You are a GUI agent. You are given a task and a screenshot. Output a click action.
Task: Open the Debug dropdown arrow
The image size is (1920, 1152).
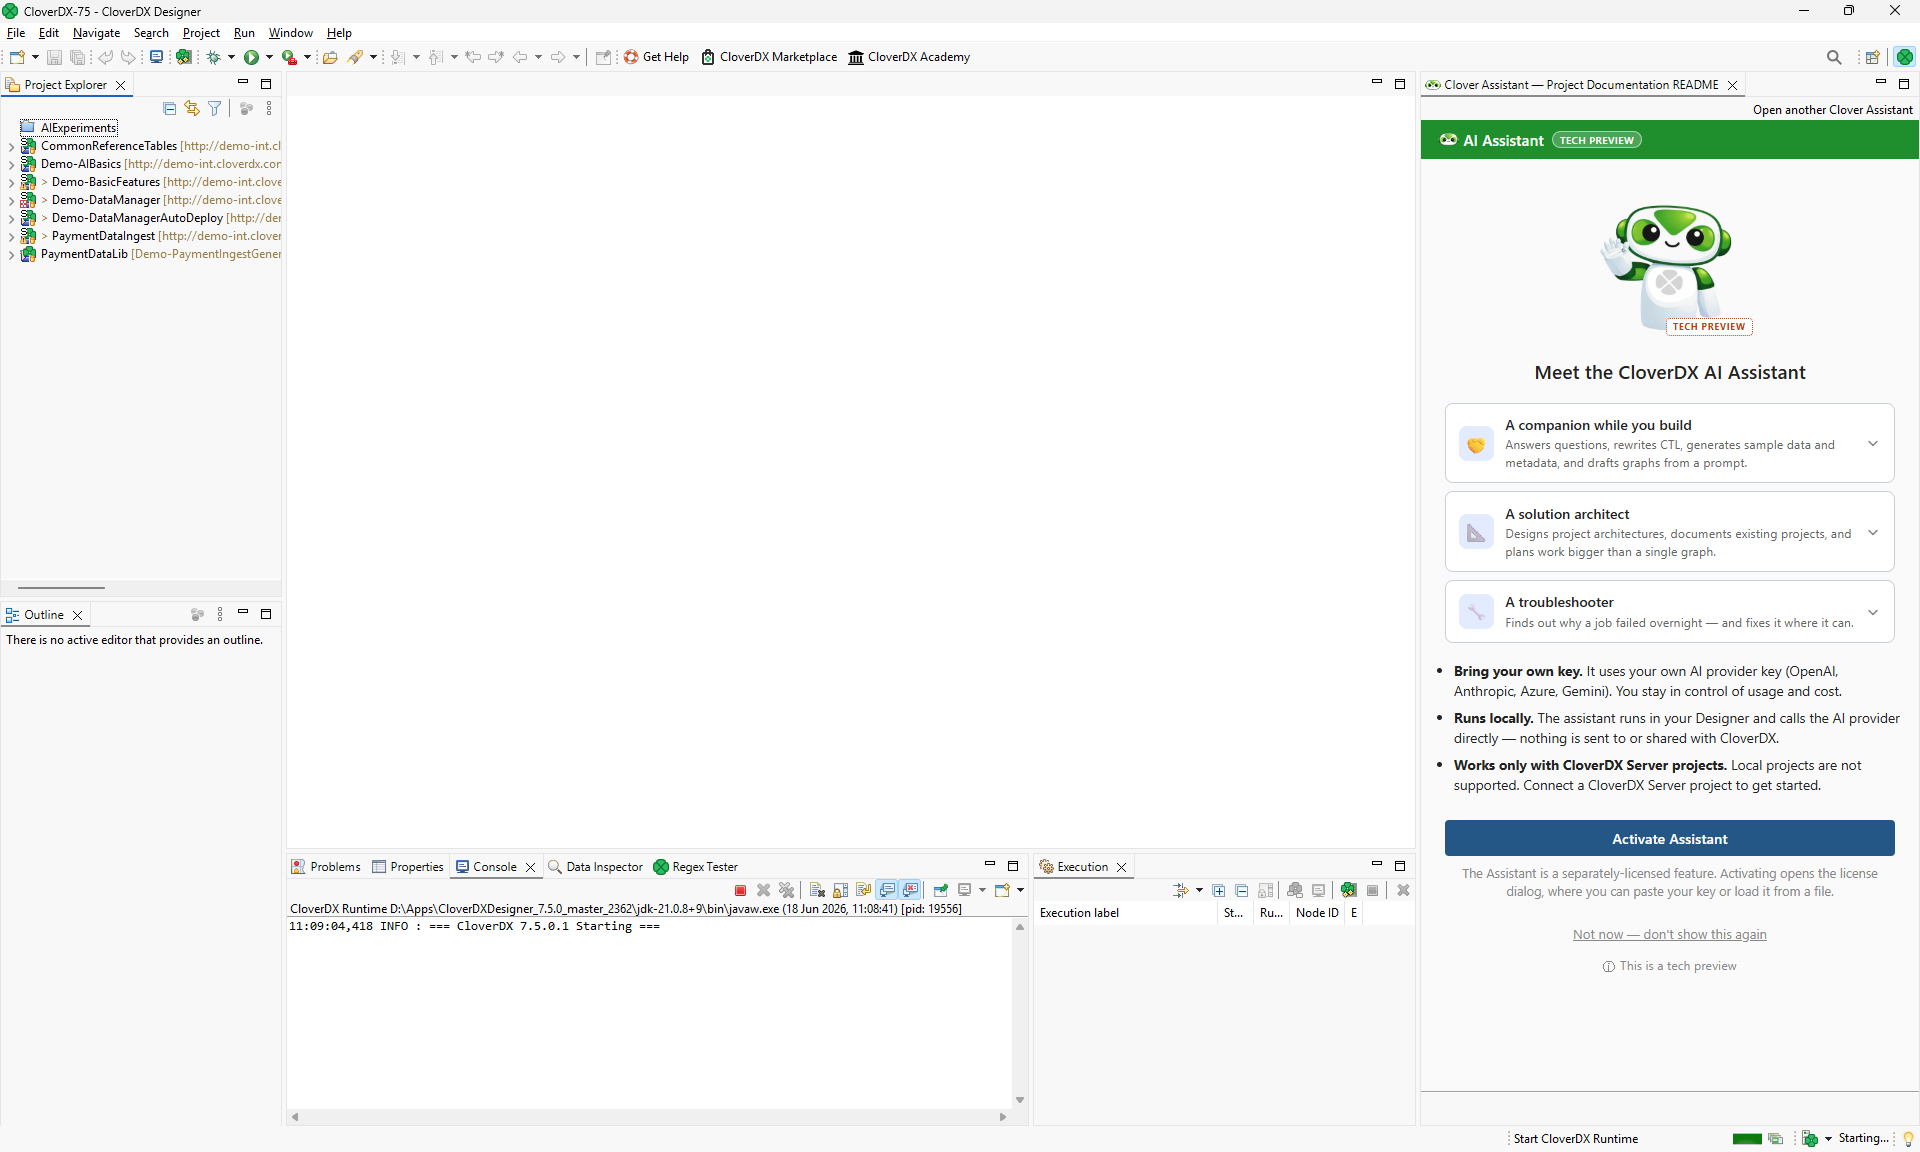coord(231,57)
